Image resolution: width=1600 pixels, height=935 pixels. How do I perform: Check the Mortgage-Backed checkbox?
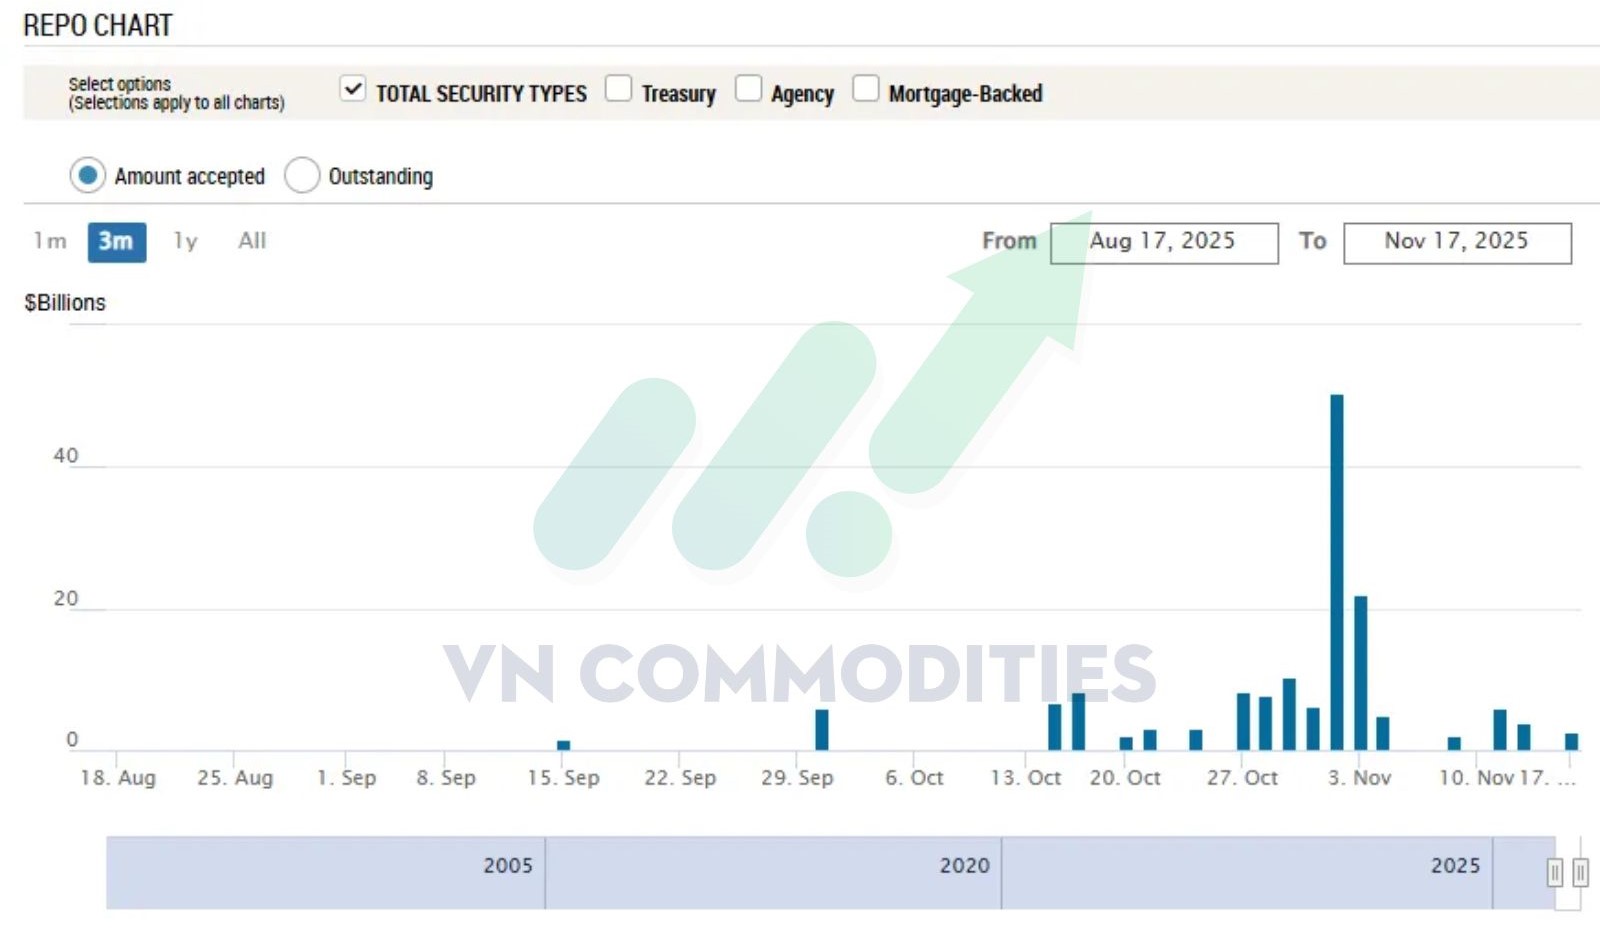pos(865,89)
